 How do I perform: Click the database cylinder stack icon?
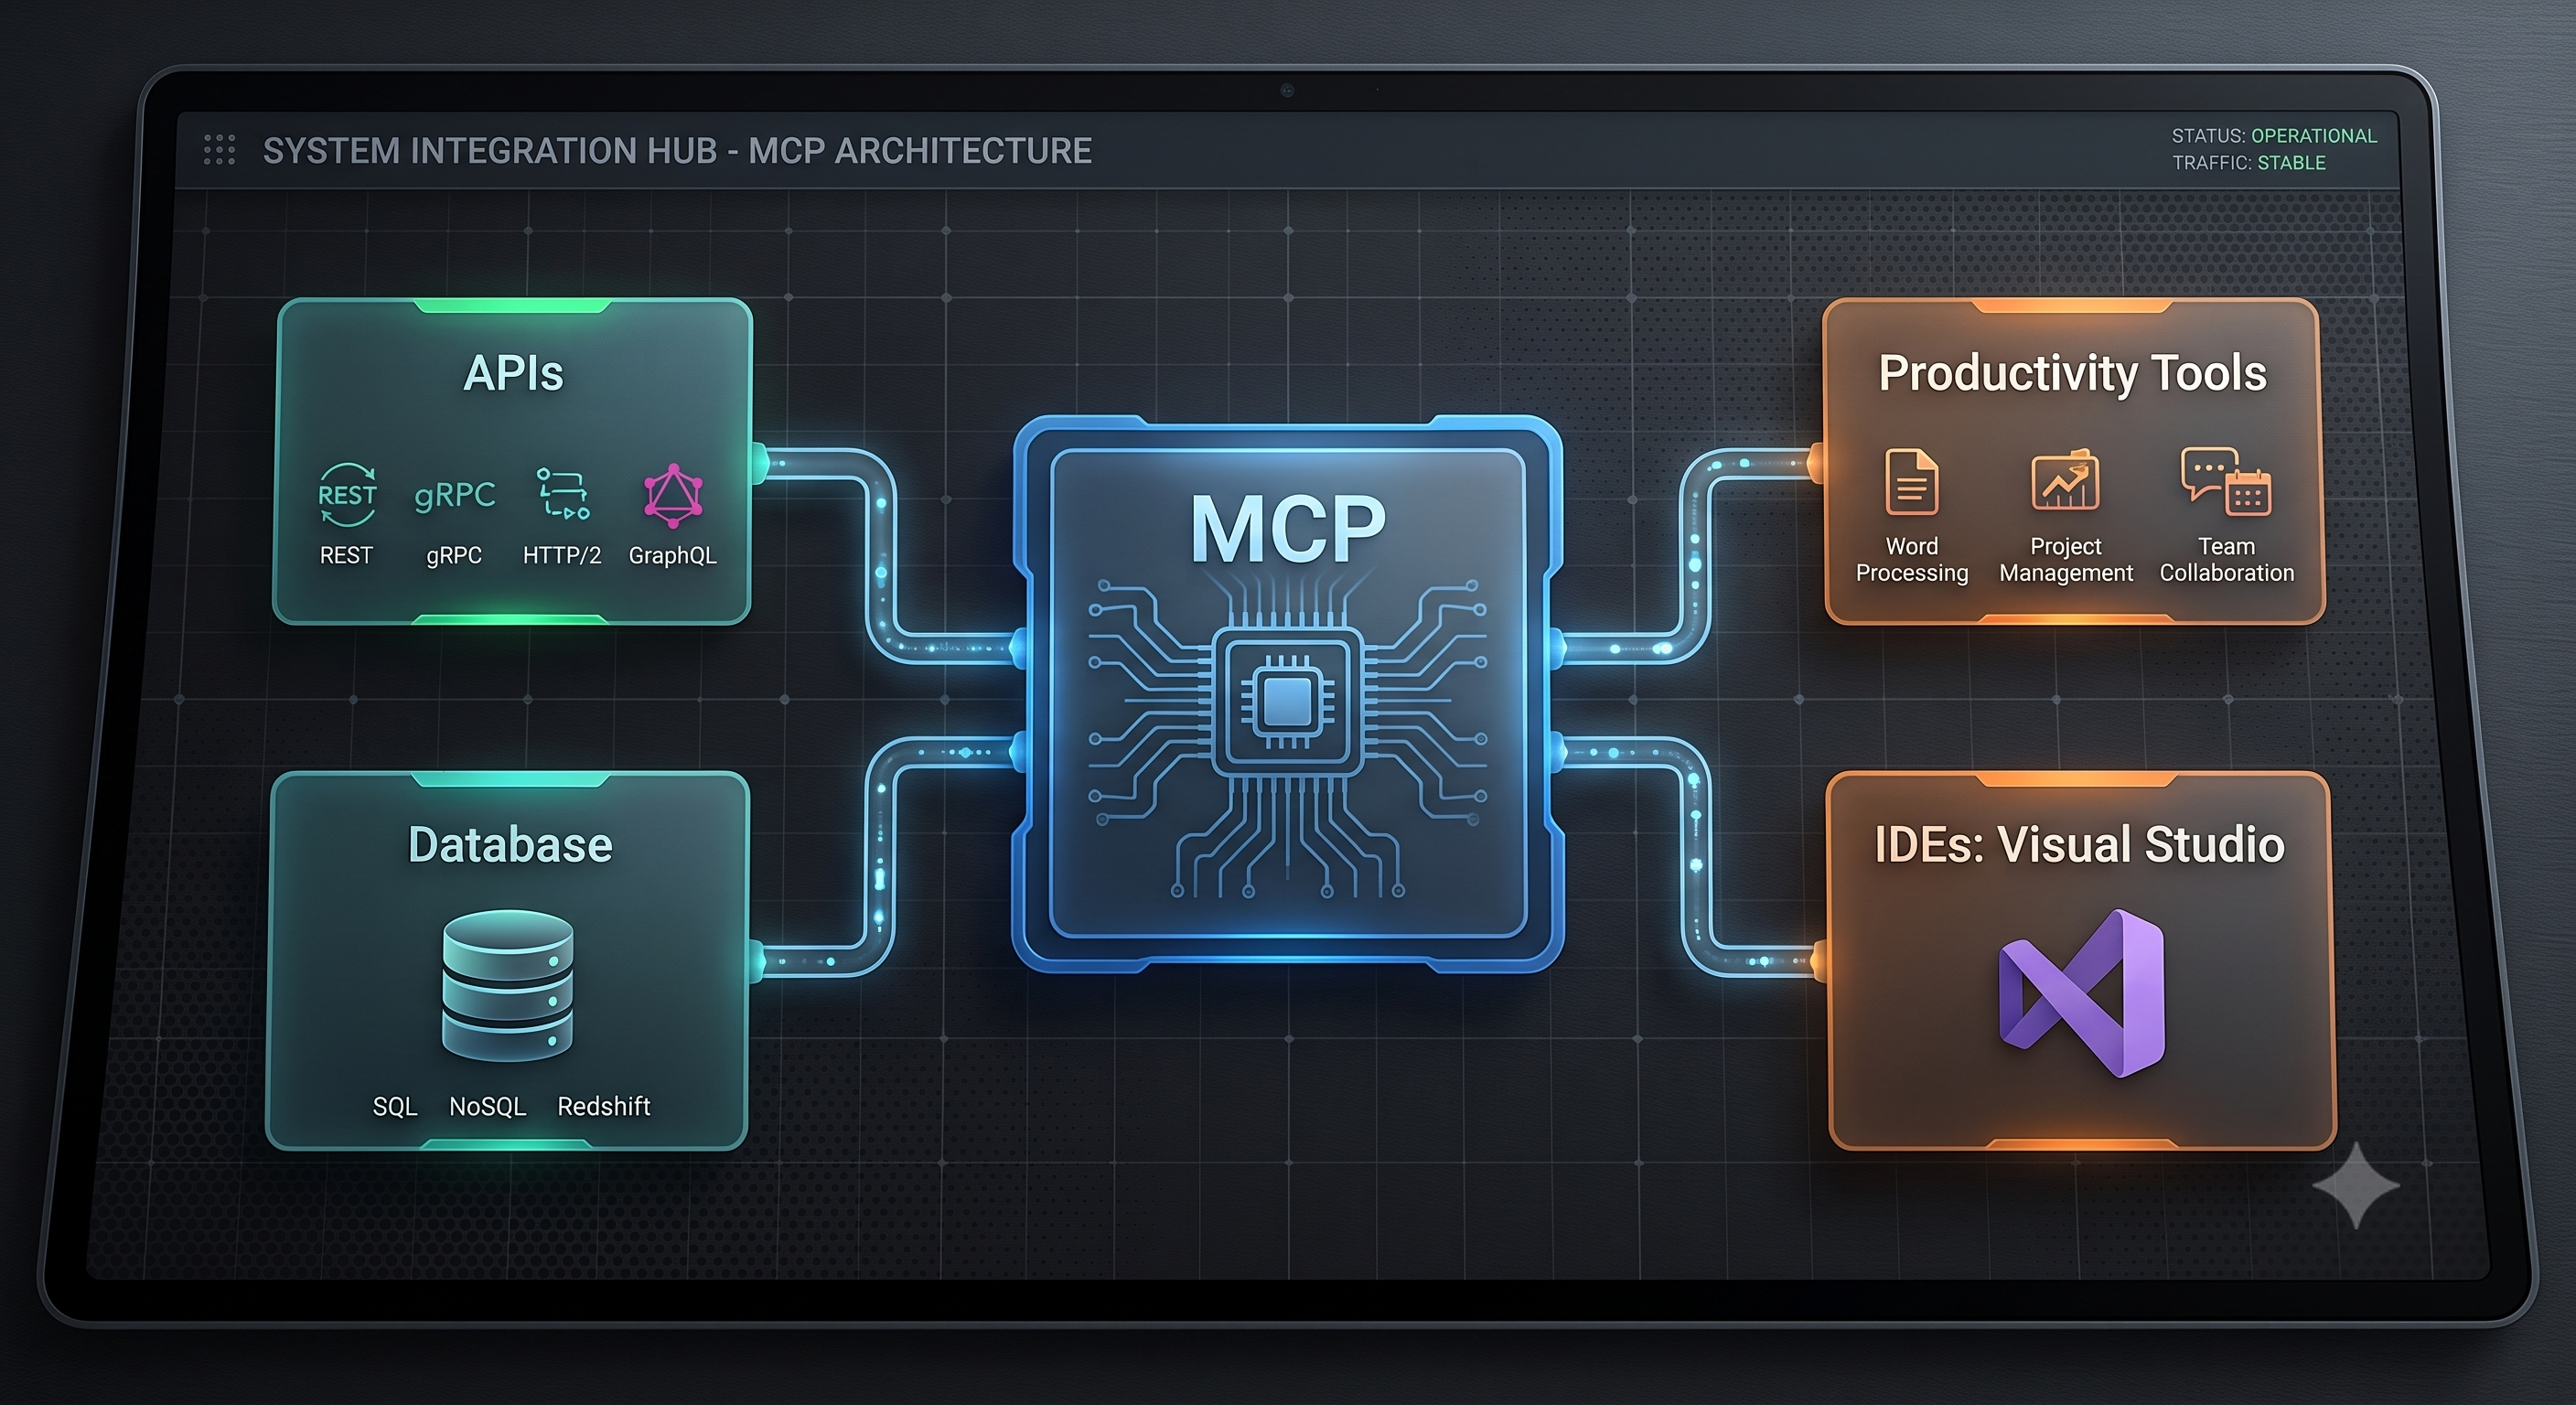coord(508,984)
